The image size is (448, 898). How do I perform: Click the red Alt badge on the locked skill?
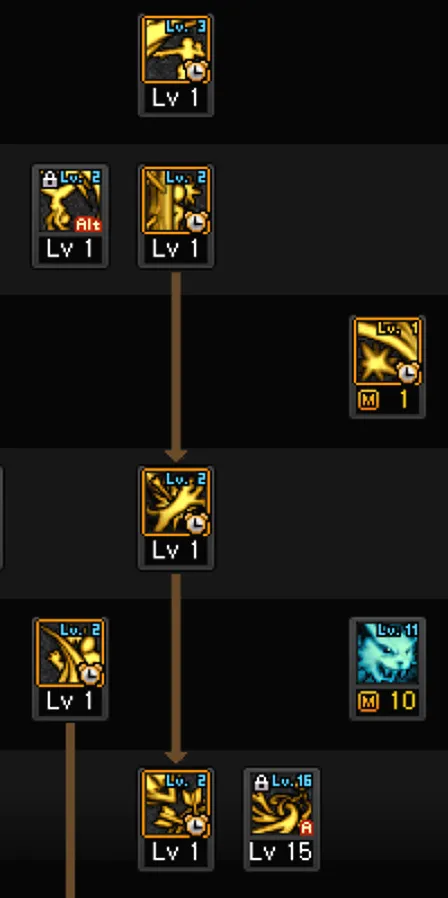point(88,224)
